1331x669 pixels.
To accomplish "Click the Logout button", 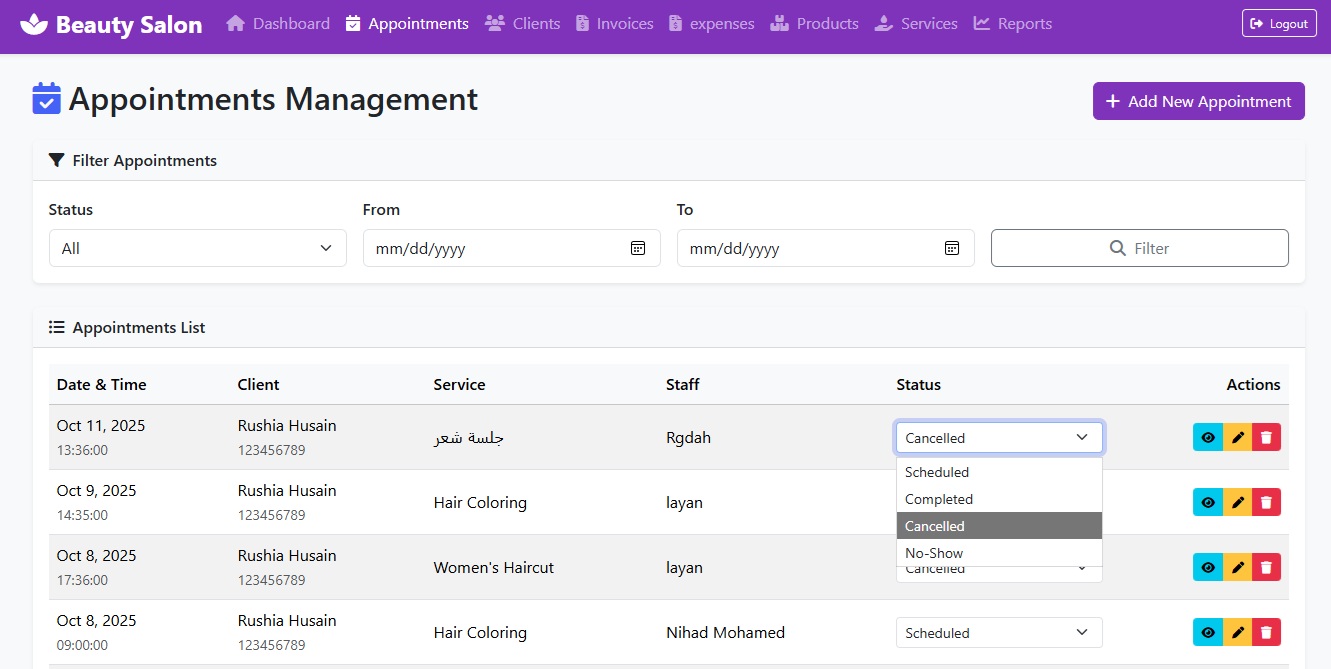I will click(x=1279, y=23).
